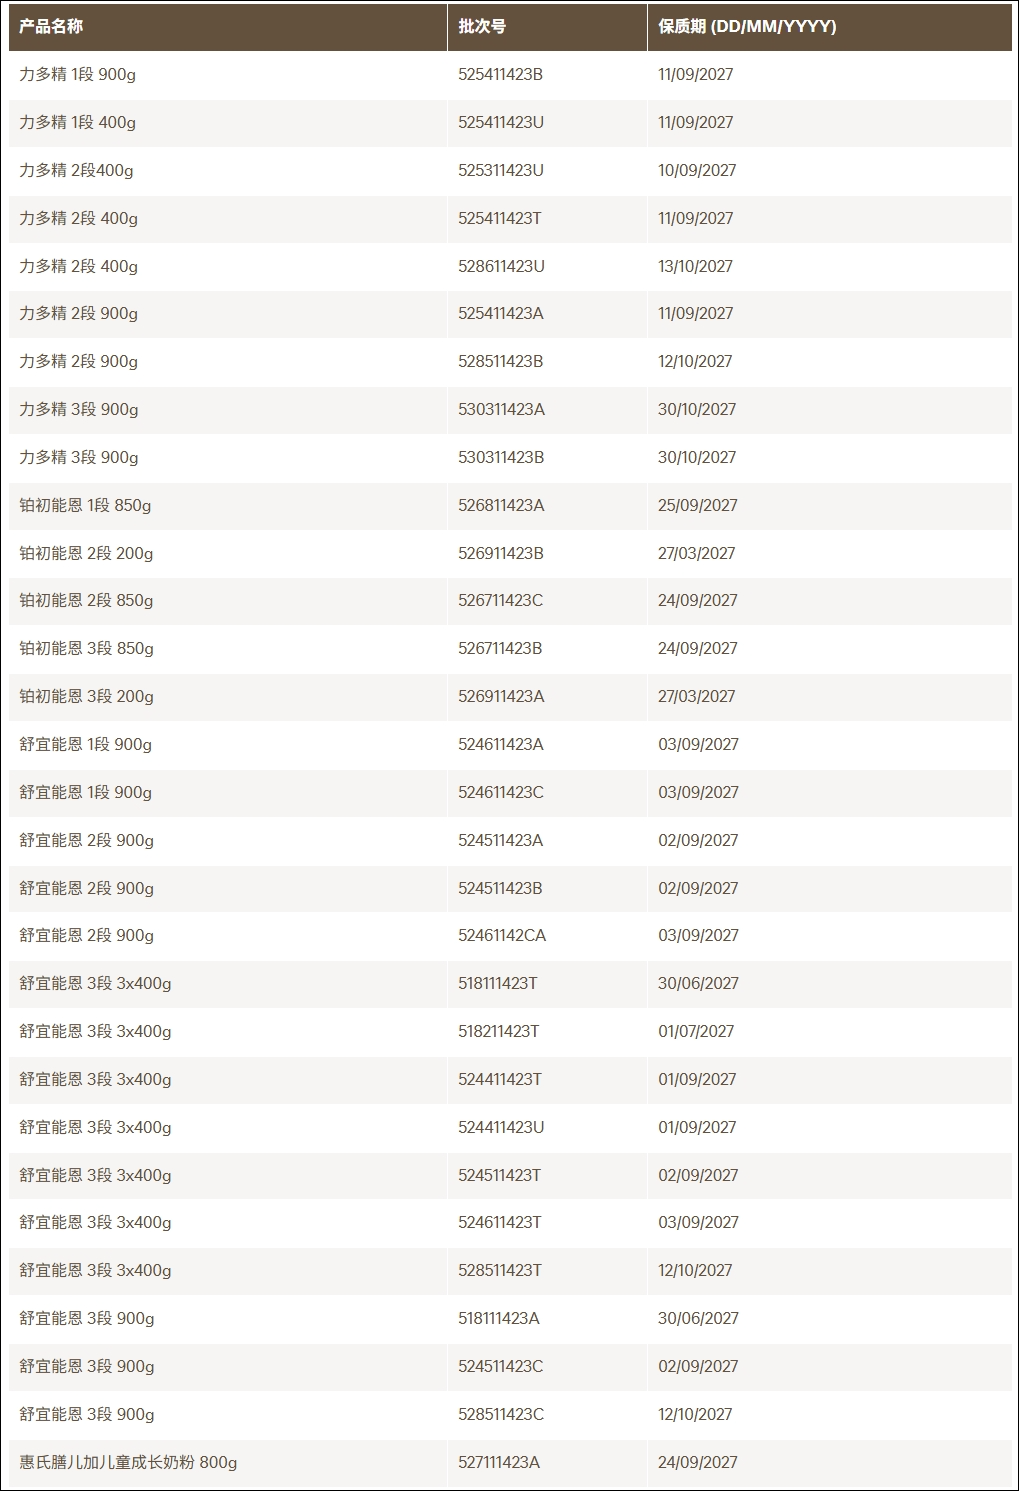The image size is (1019, 1491).
Task: Select batch number 526911423B
Action: 501,553
